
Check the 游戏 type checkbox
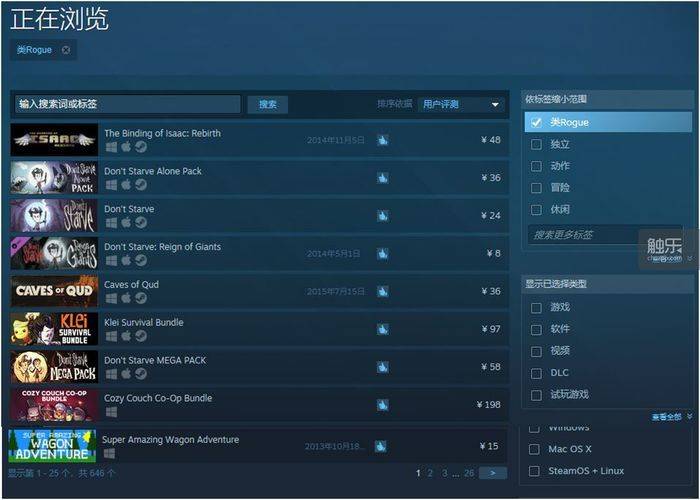[536, 308]
